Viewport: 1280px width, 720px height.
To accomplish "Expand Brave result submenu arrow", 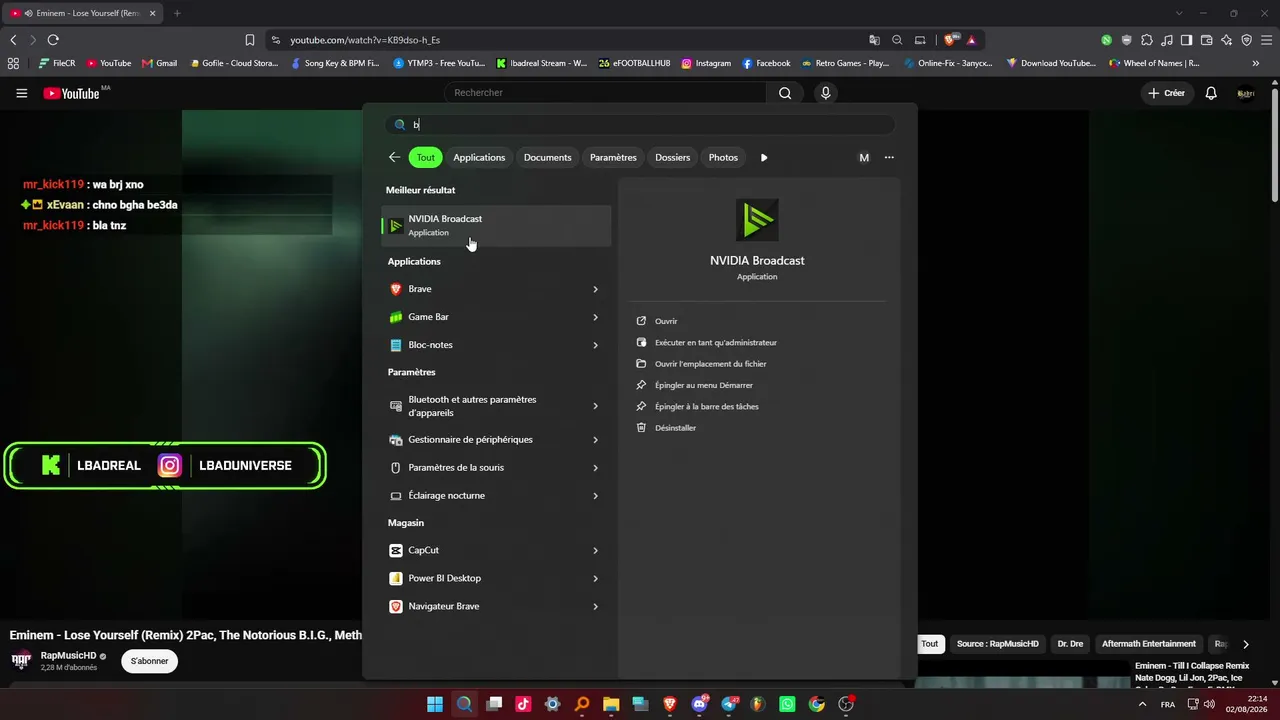I will pyautogui.click(x=595, y=289).
